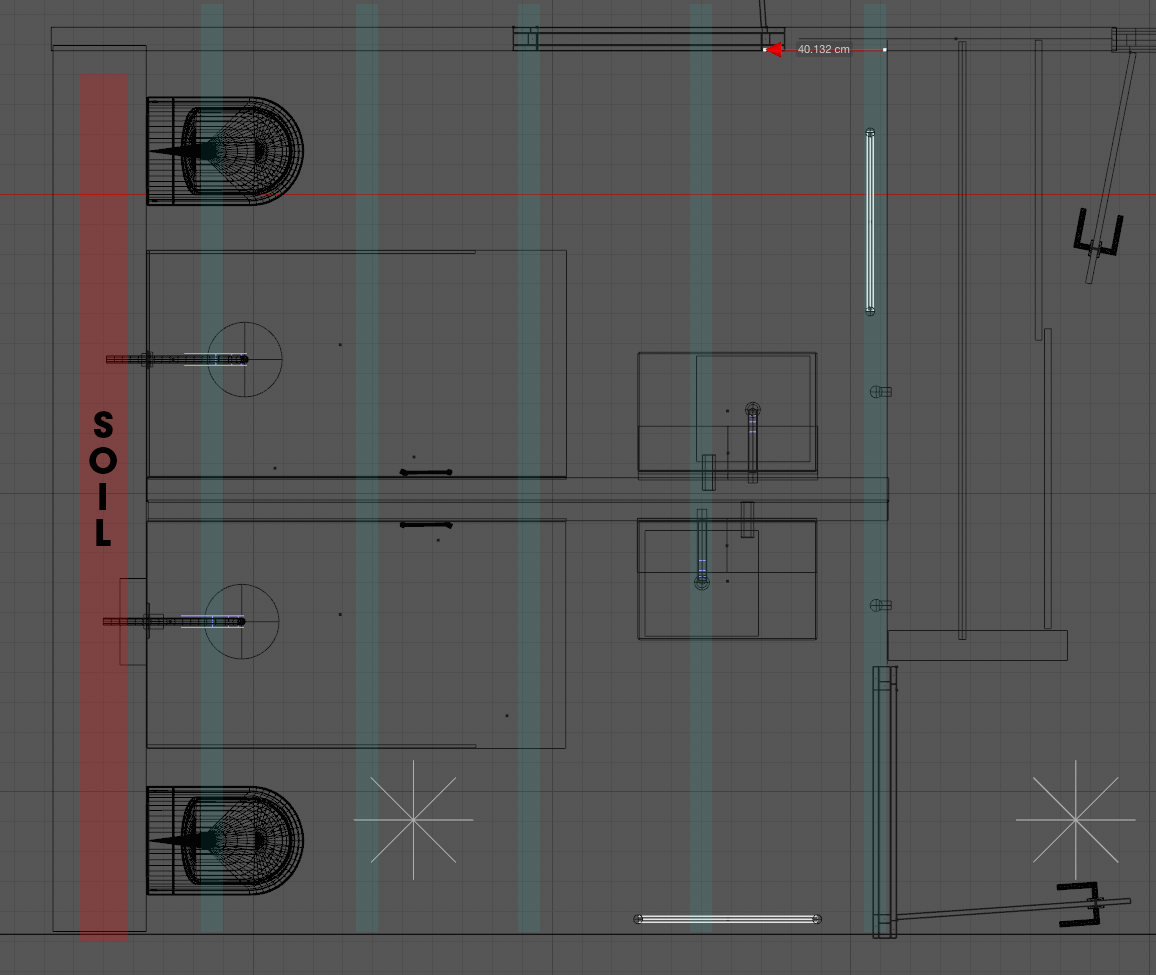Screen dimensions: 1156x975
Task: Click the letter S in SOIL text
Action: [x=103, y=425]
